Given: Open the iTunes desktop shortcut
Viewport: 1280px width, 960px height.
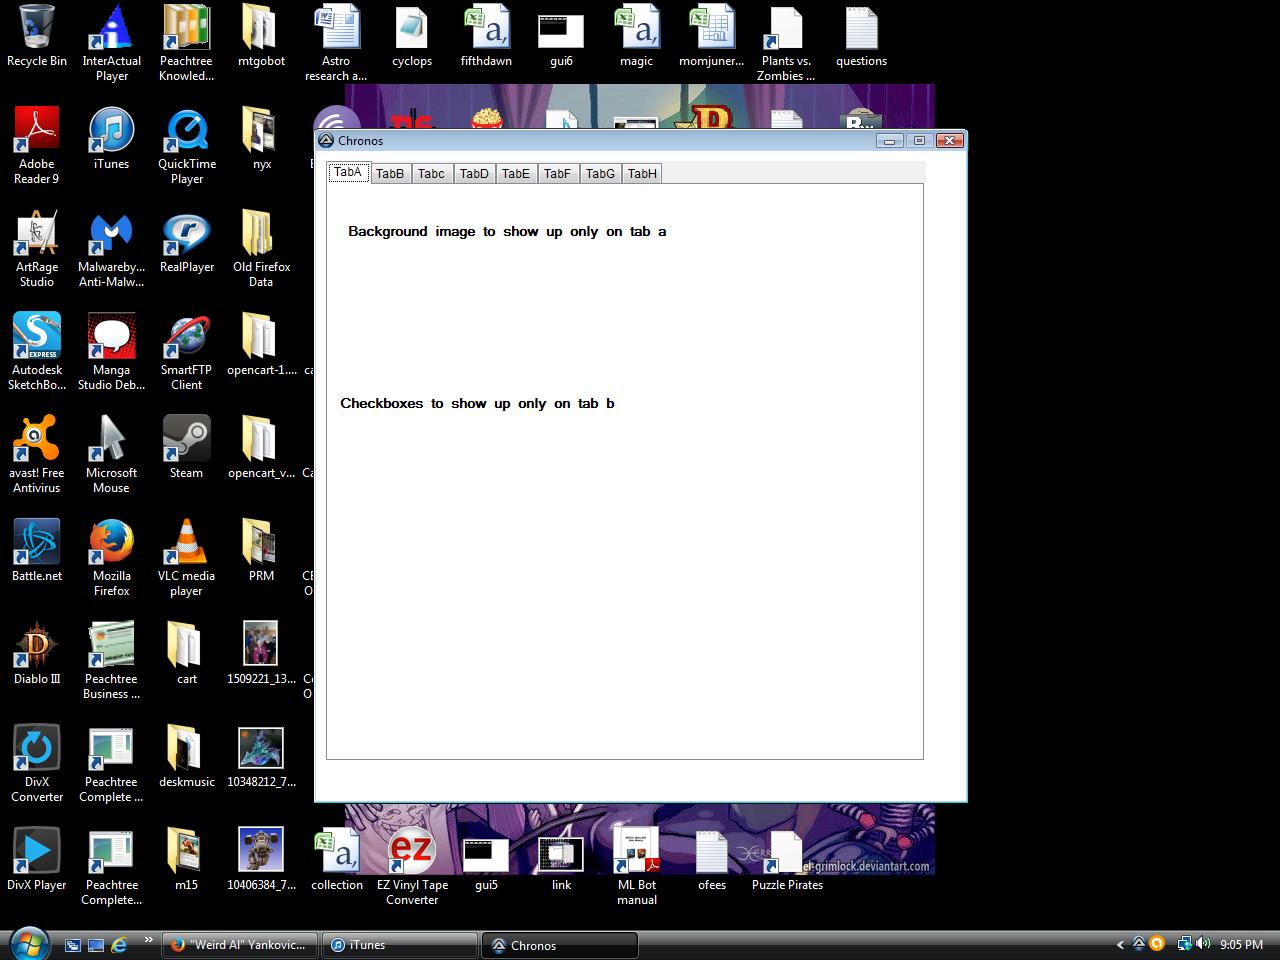Looking at the screenshot, I should pos(111,133).
